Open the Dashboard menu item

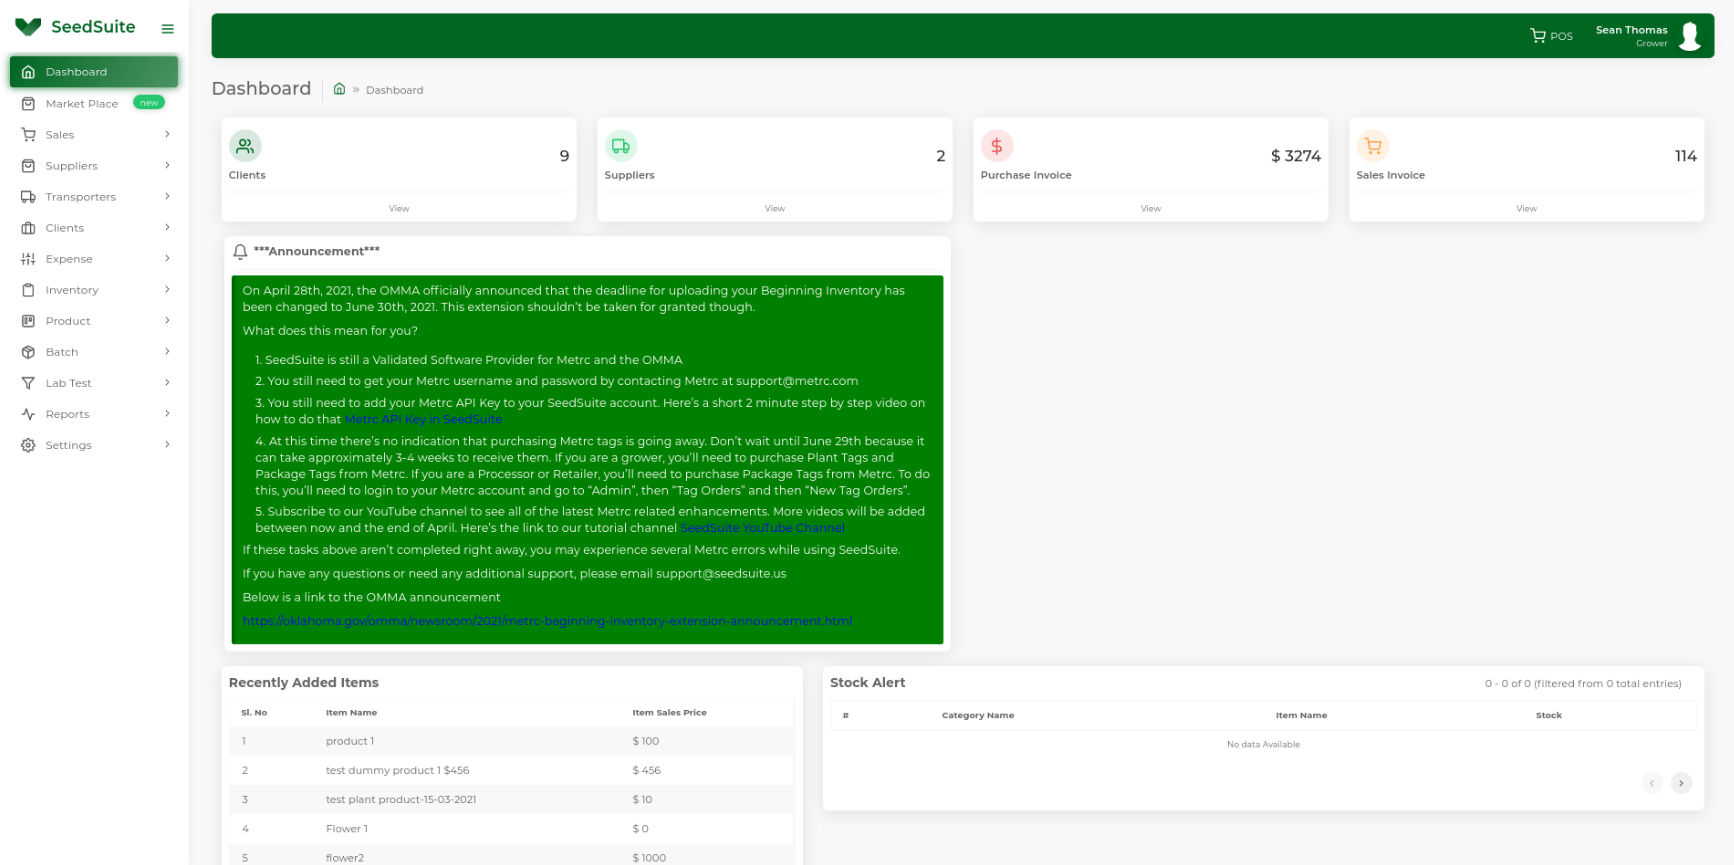tap(94, 72)
